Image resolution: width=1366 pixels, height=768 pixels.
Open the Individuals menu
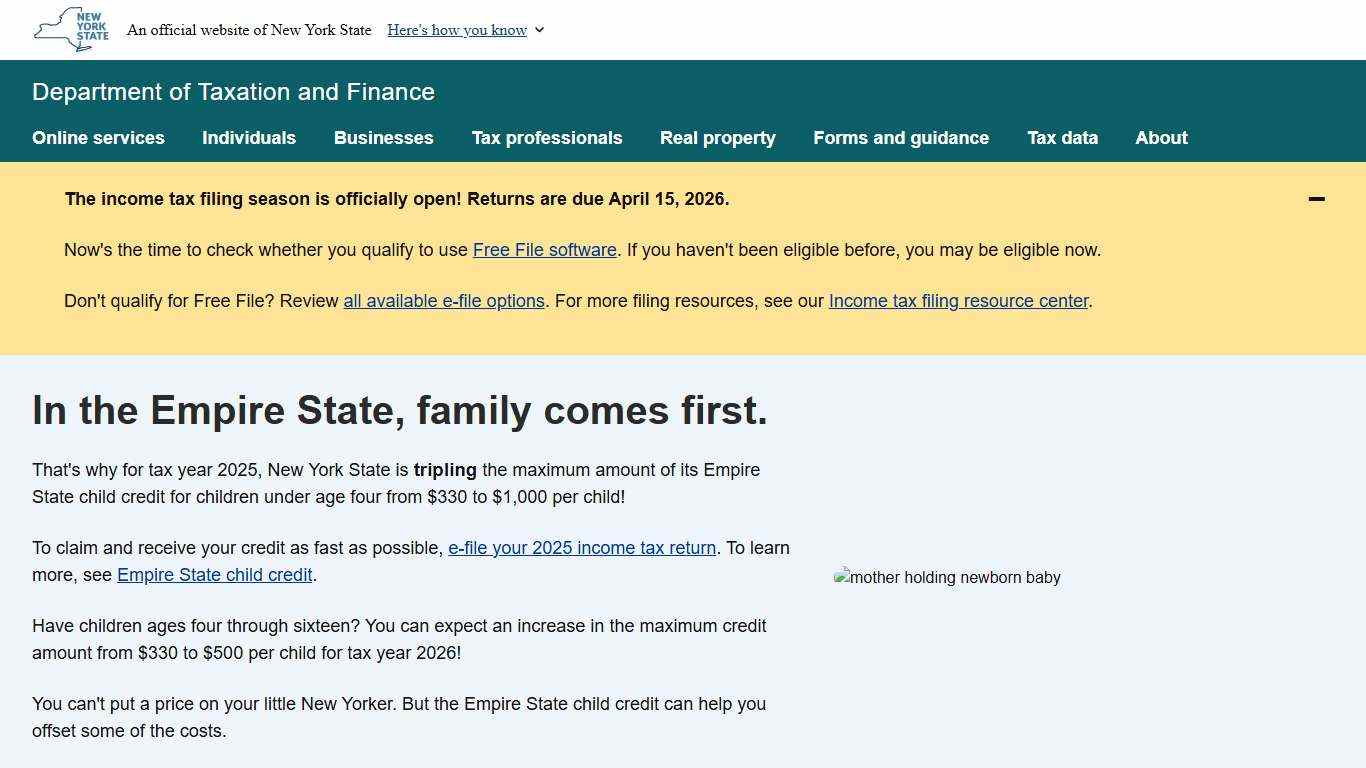(x=249, y=138)
